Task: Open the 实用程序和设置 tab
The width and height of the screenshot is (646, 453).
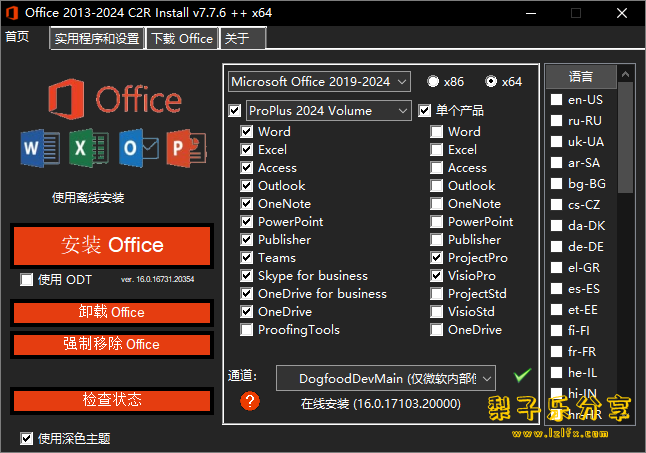Action: click(97, 39)
